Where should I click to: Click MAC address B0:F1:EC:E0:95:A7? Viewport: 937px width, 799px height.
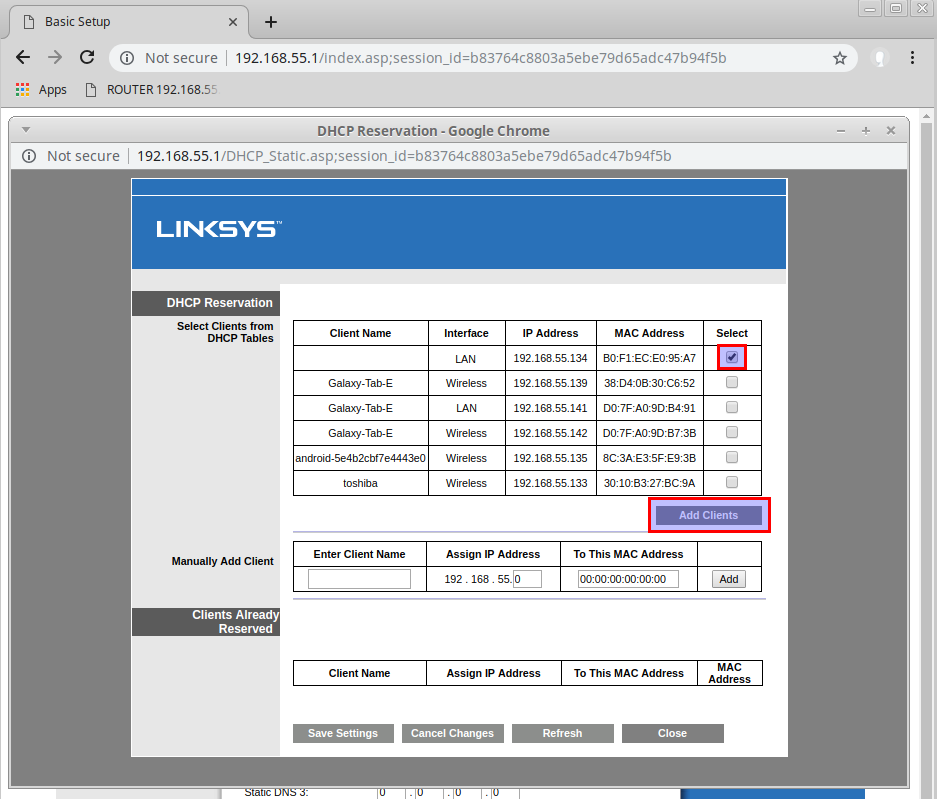650,359
